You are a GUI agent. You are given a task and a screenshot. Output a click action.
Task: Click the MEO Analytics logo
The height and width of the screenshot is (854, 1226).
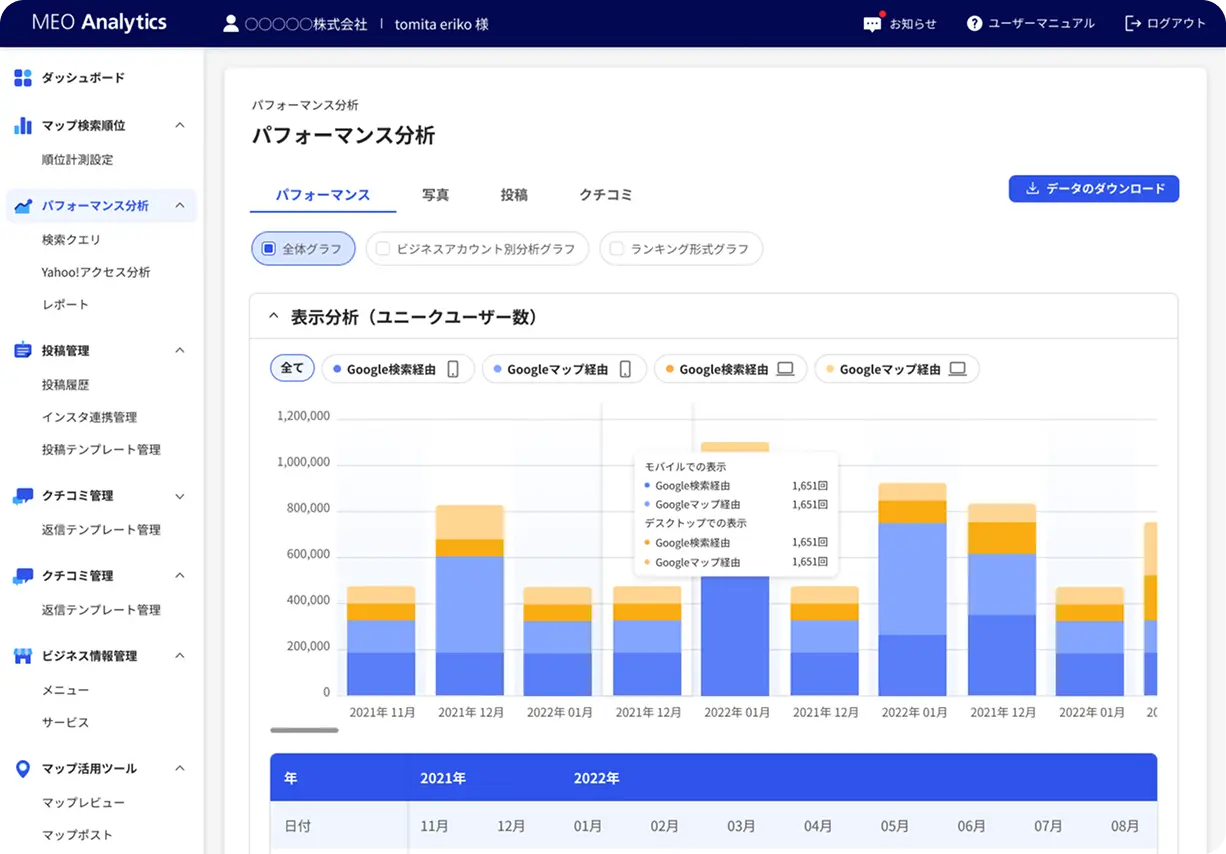(99, 23)
